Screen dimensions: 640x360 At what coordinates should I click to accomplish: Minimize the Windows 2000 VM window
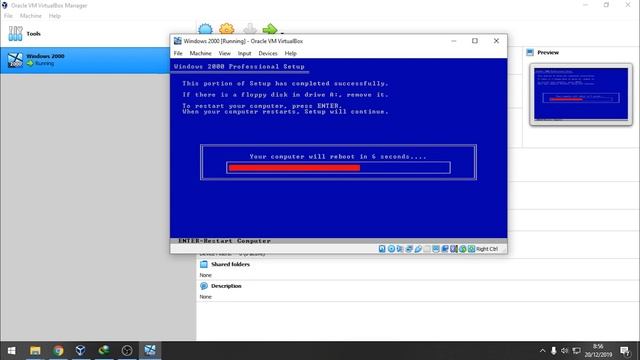click(453, 41)
